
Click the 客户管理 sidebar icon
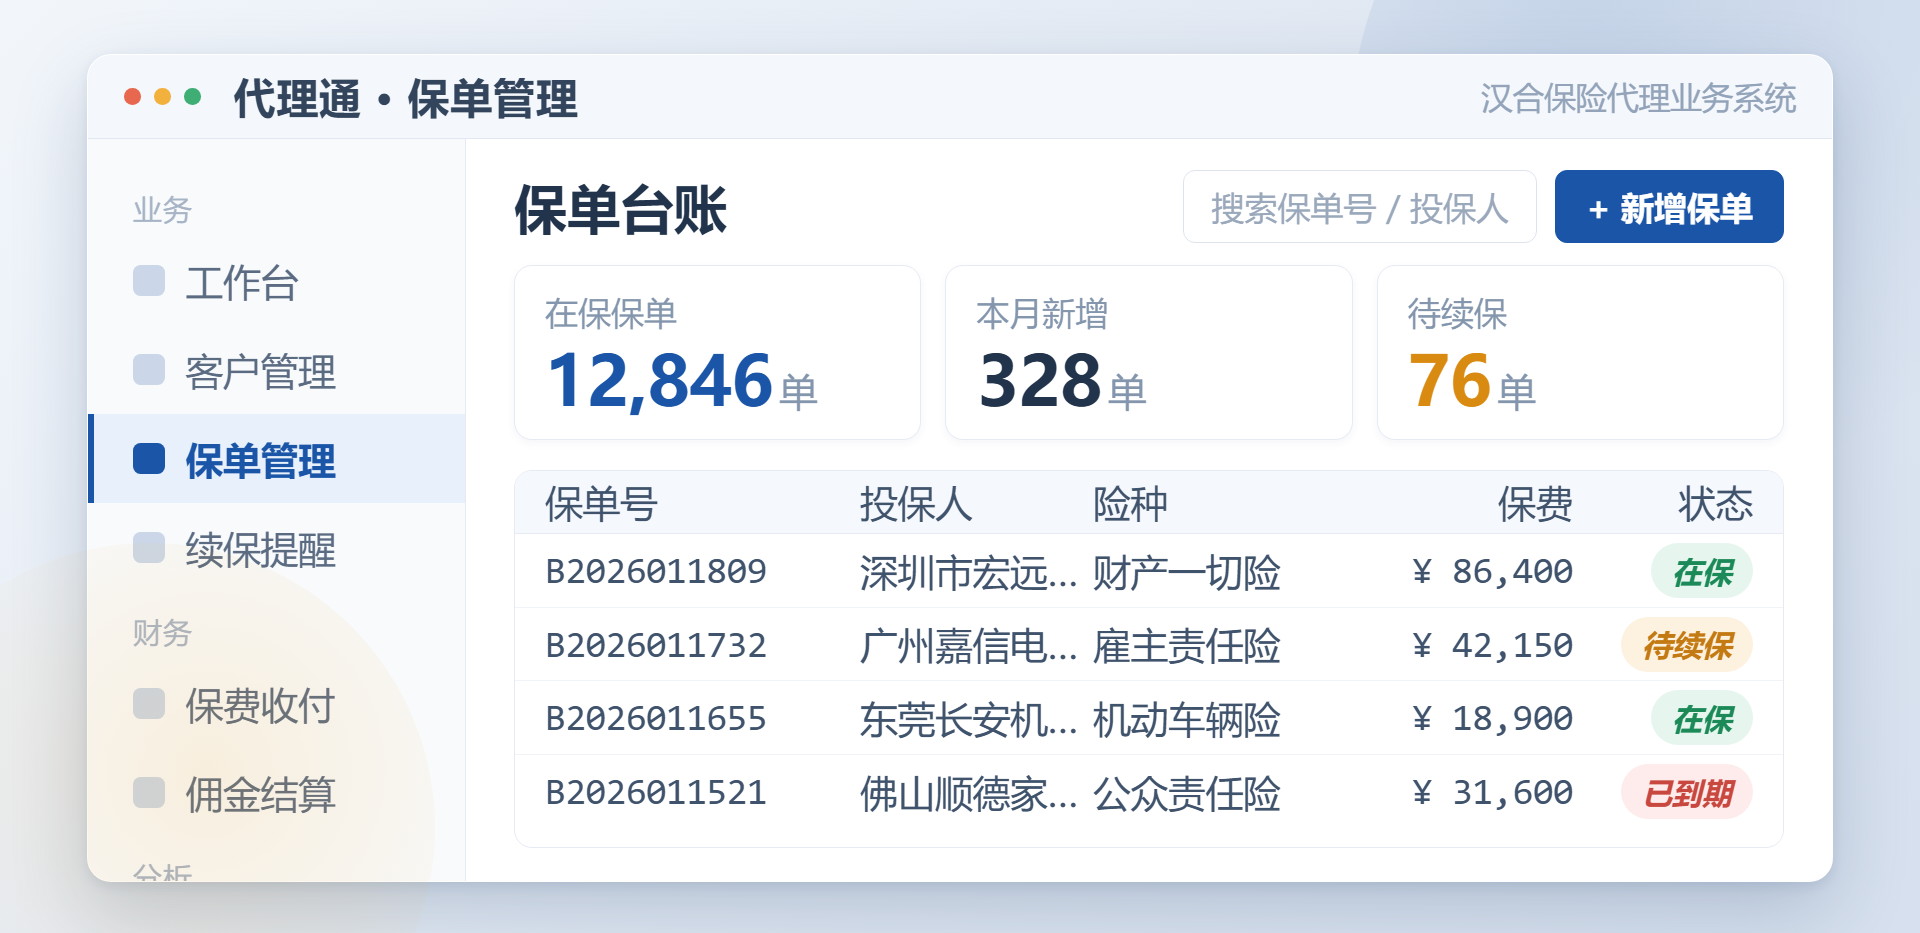point(149,370)
